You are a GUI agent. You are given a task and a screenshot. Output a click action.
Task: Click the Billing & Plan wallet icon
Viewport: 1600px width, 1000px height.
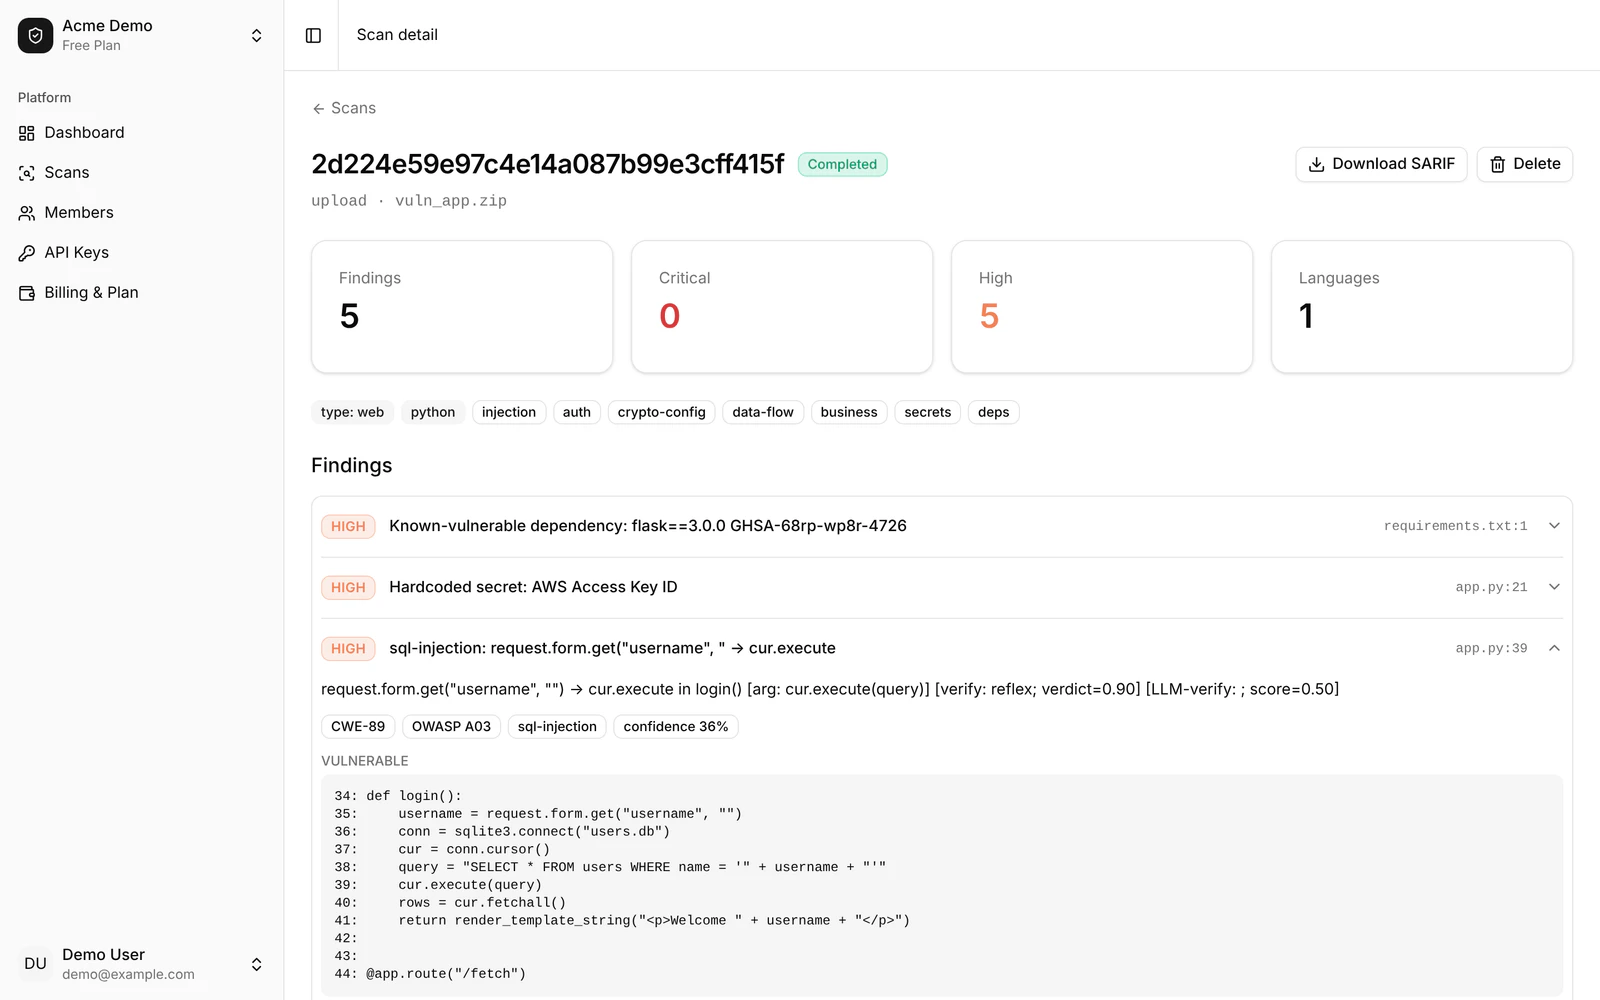coord(27,293)
